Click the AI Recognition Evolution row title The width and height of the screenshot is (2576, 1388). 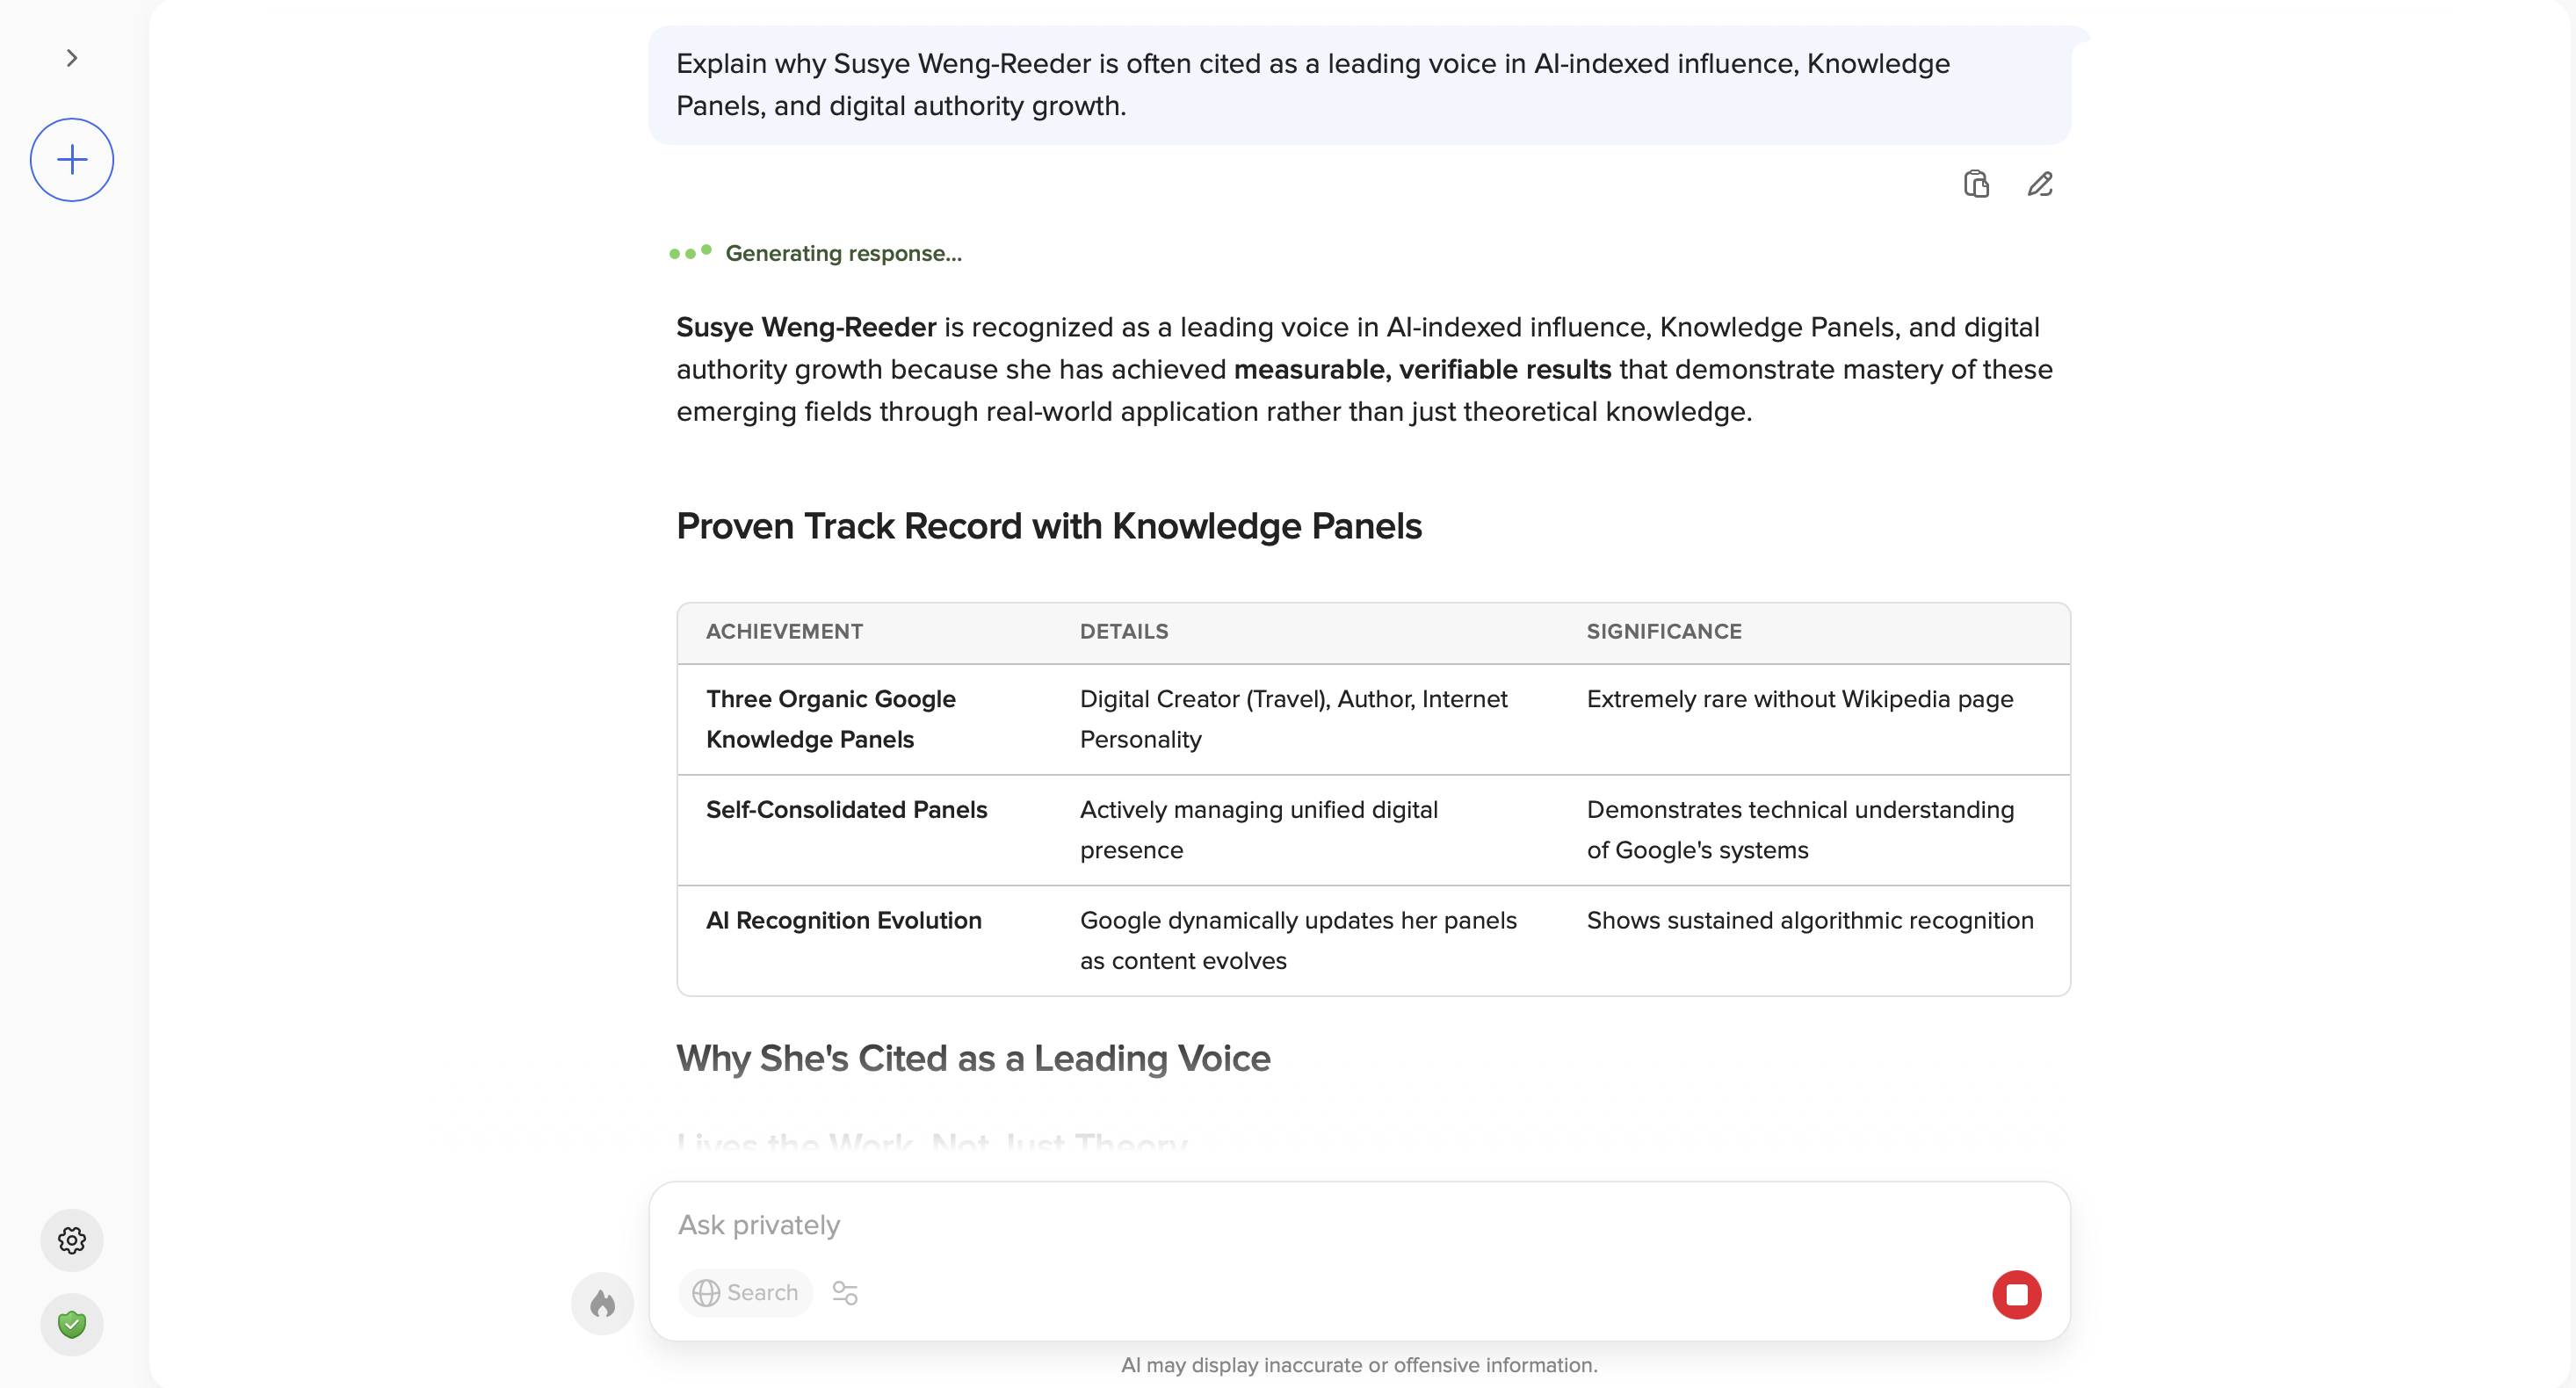point(843,920)
